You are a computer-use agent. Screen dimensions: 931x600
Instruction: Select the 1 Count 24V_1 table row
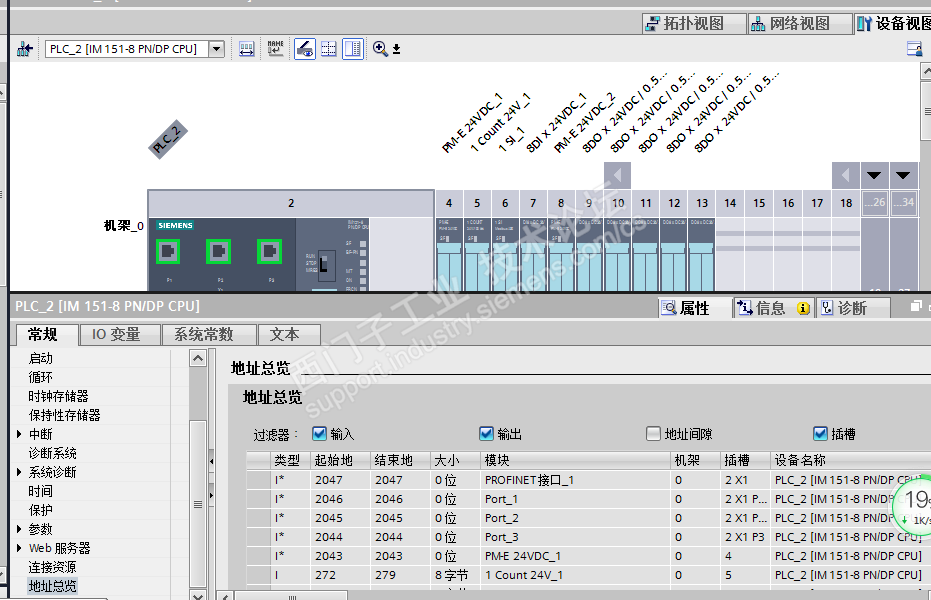coord(588,575)
